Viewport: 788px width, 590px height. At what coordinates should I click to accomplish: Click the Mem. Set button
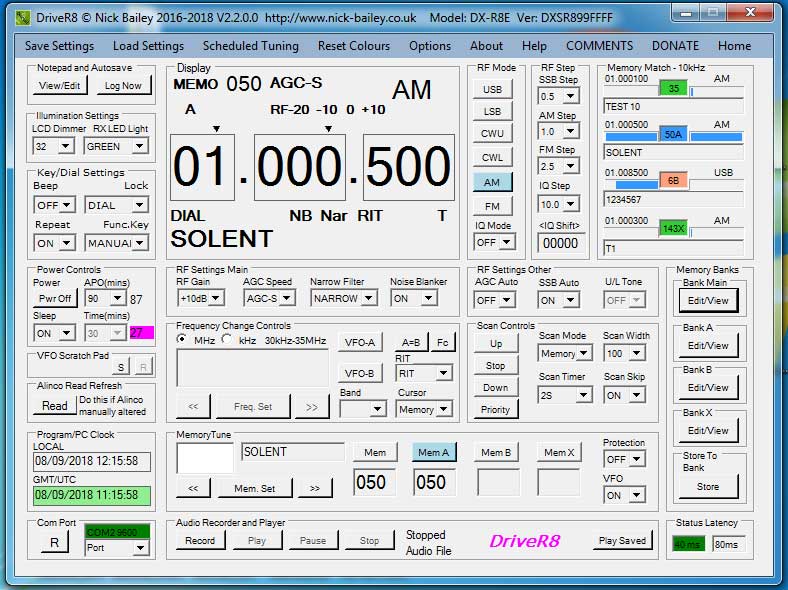[255, 488]
